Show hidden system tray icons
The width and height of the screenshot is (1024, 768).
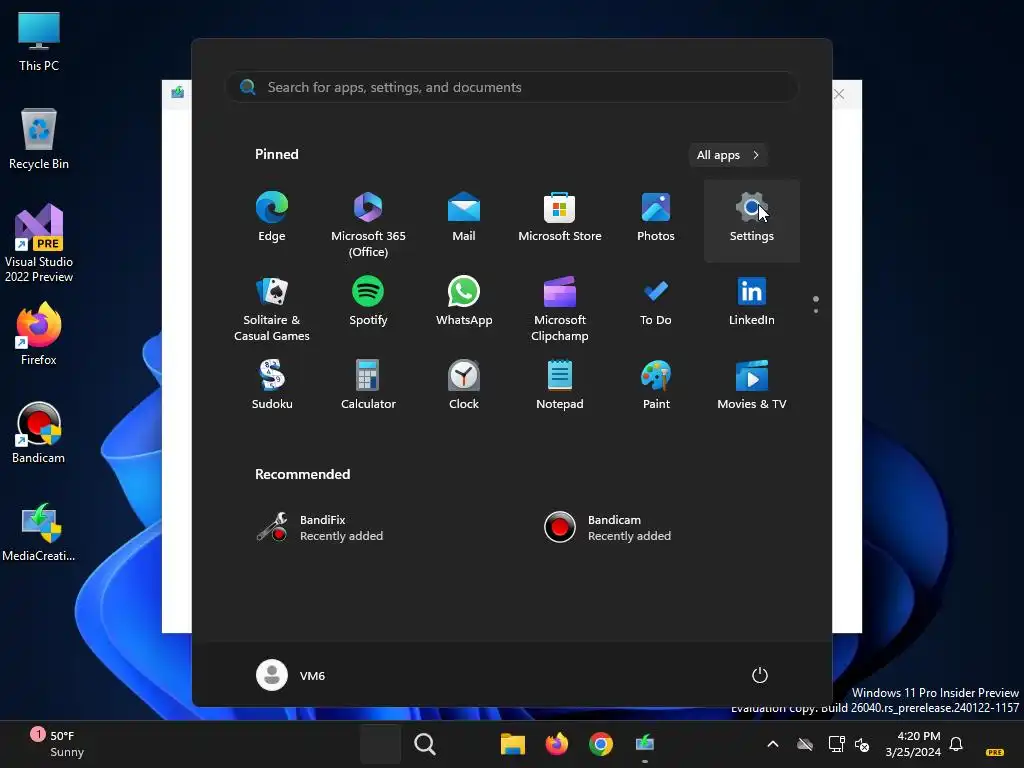click(x=773, y=744)
